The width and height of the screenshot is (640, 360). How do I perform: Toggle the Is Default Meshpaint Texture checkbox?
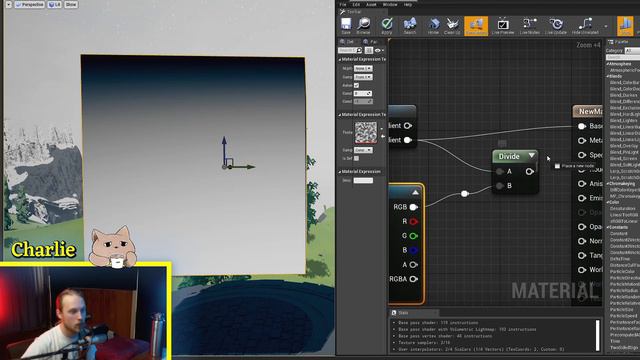coord(356,158)
